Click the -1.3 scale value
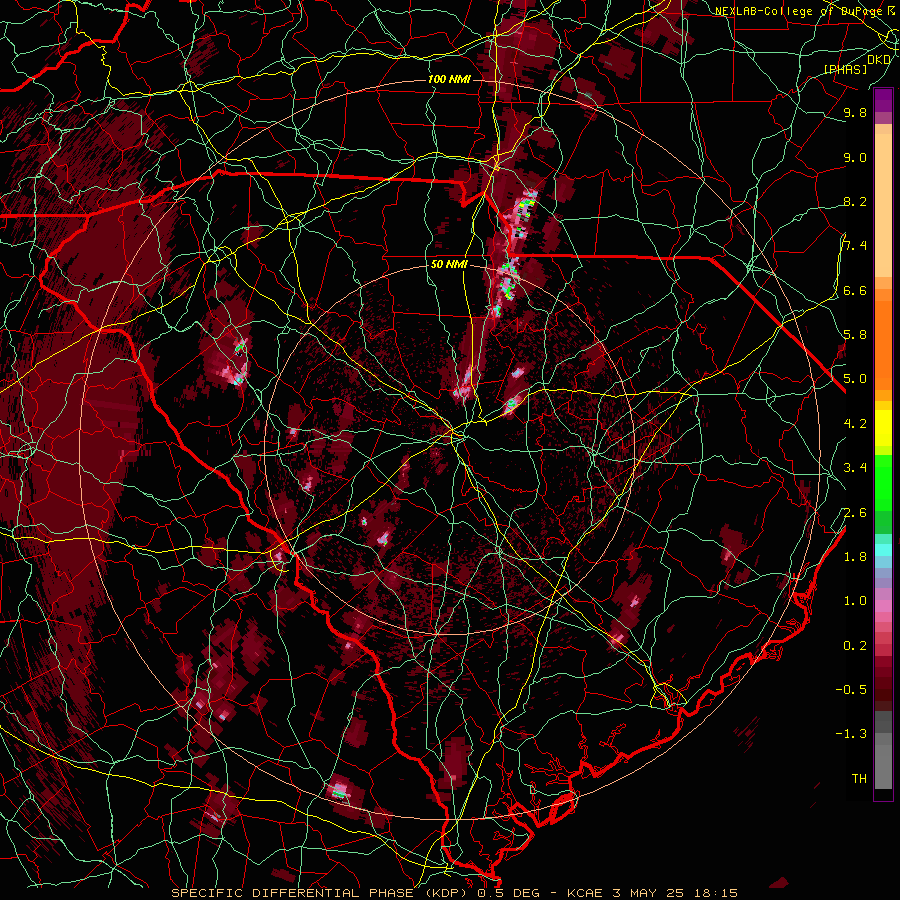The height and width of the screenshot is (900, 900). click(851, 734)
